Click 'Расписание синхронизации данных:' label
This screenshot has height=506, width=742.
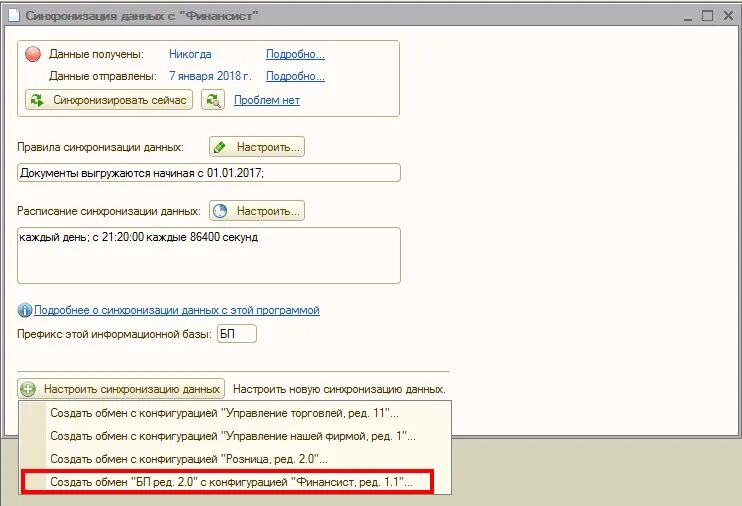pos(109,211)
